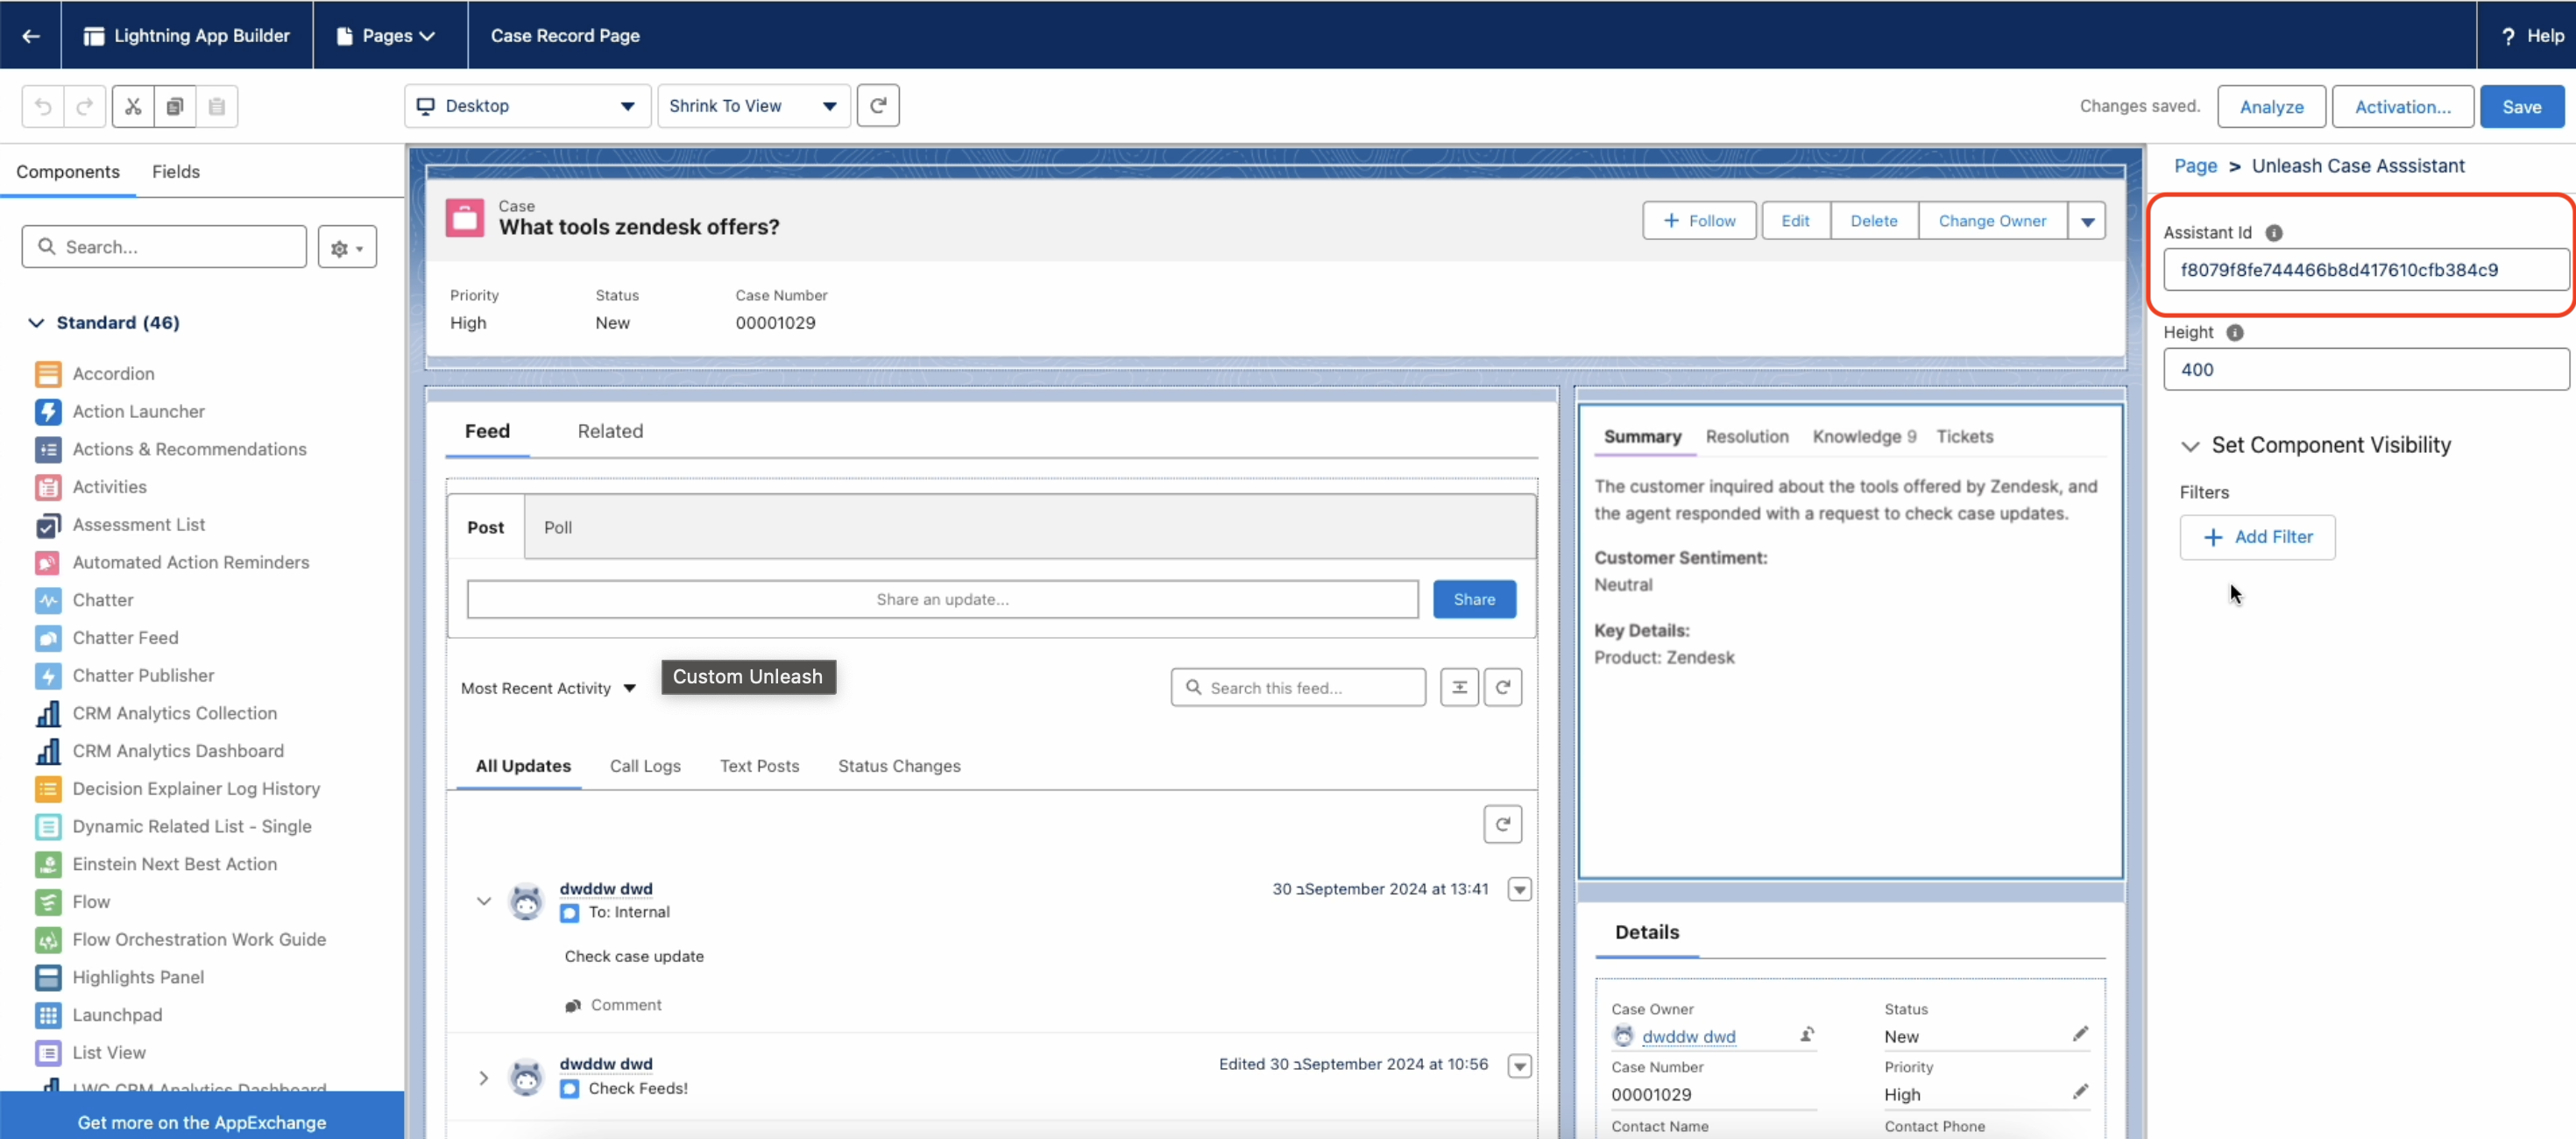
Task: Select the Call Logs feed tab
Action: (x=645, y=766)
